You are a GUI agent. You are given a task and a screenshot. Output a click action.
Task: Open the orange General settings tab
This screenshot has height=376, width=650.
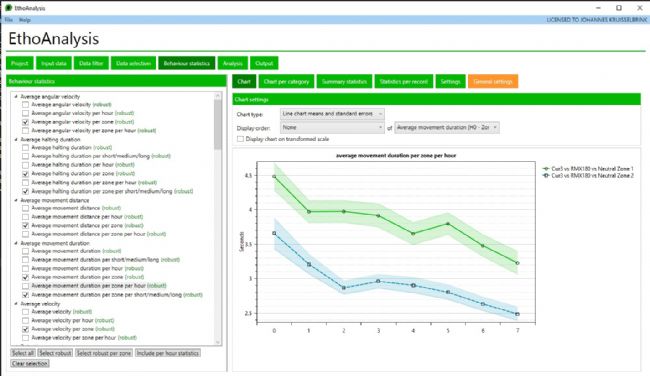pyautogui.click(x=493, y=82)
